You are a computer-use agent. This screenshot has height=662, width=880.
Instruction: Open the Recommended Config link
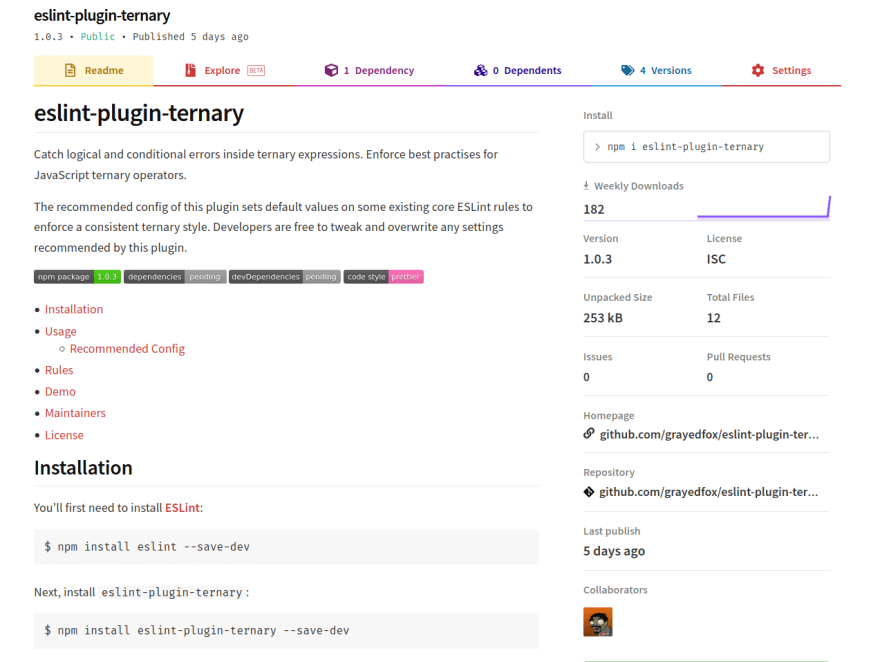pos(127,349)
